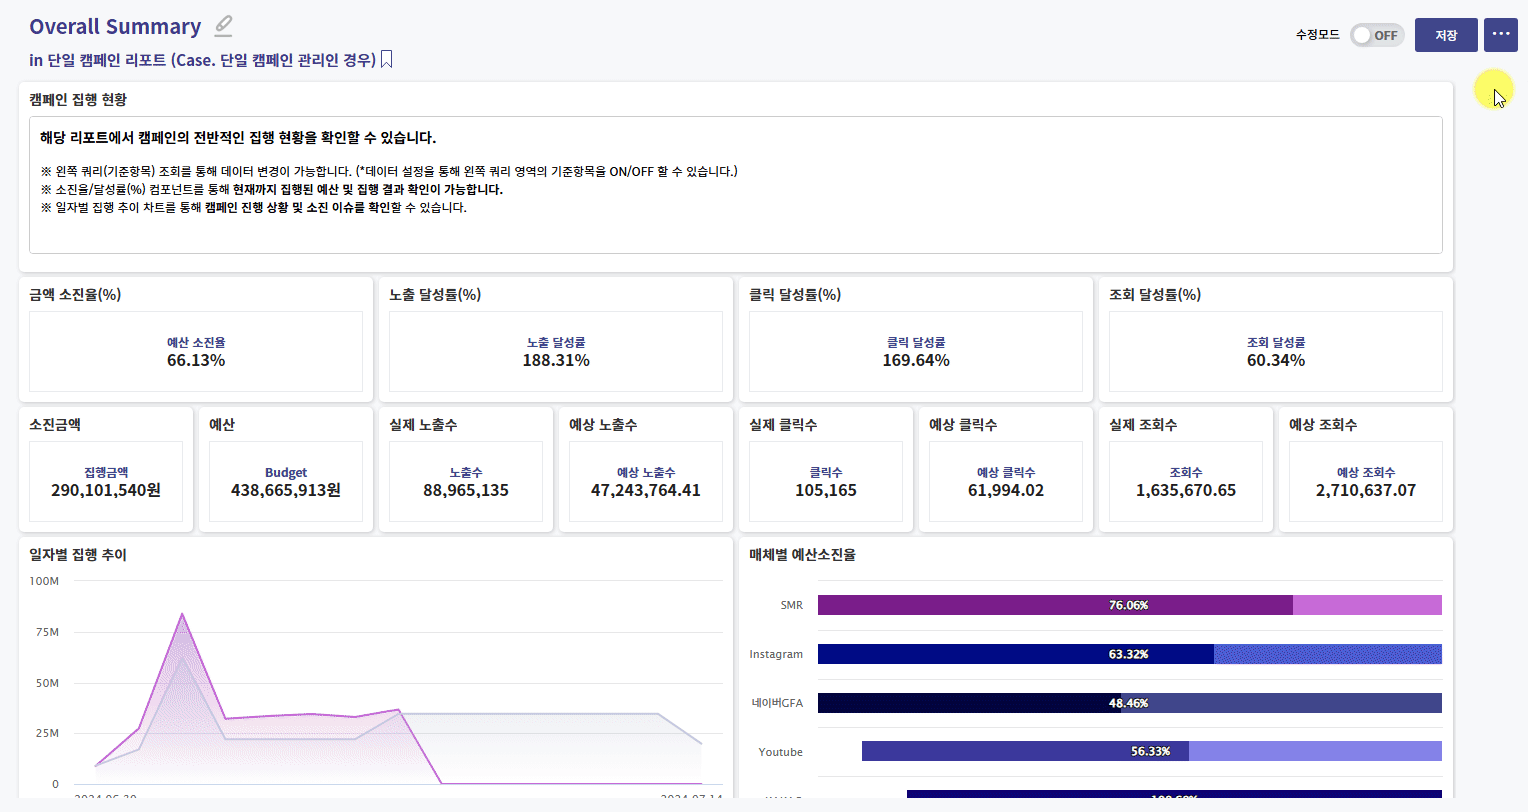Click the pencil icon beside Overall Summary

click(224, 26)
